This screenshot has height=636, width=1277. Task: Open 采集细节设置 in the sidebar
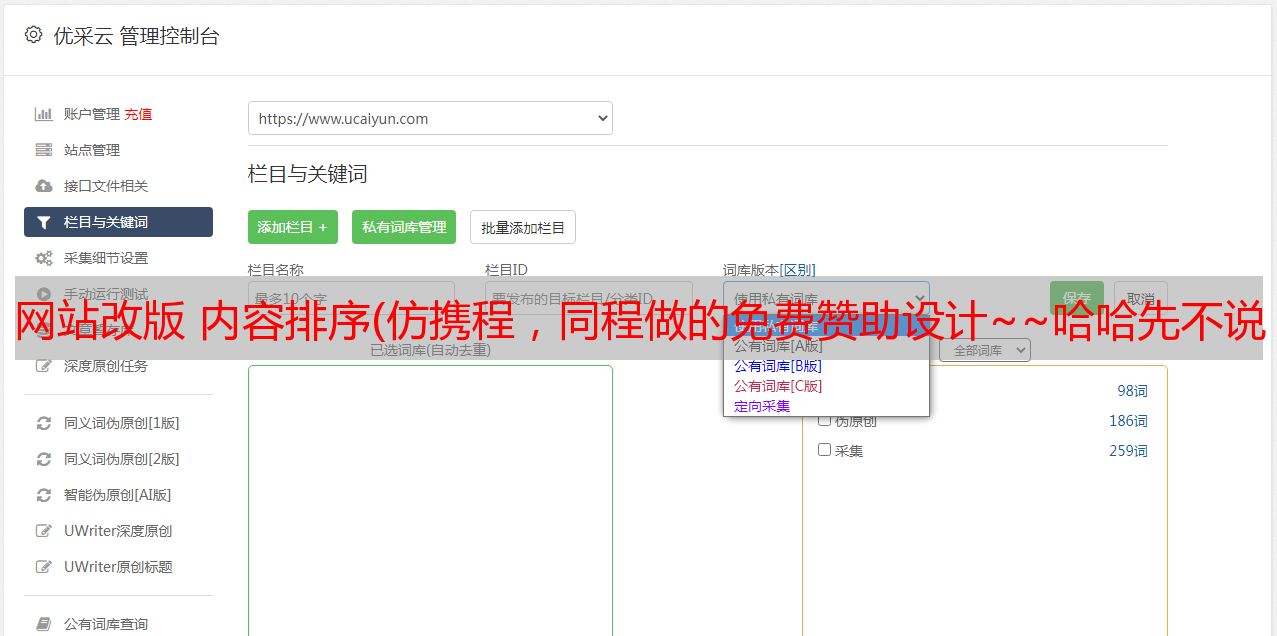(106, 258)
